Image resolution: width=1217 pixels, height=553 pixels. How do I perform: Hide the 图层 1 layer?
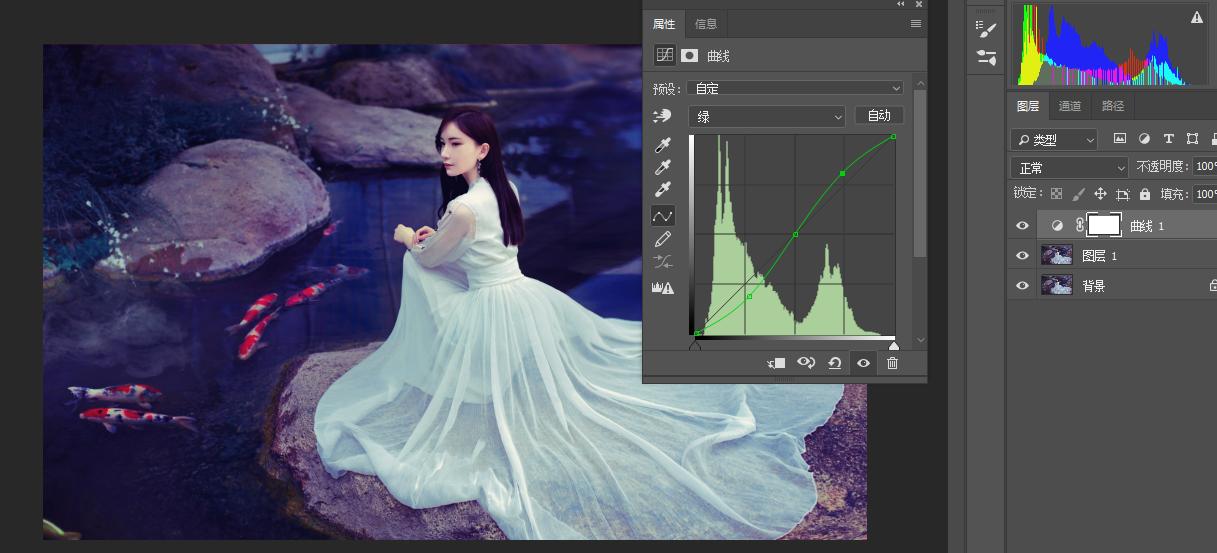click(x=1022, y=256)
